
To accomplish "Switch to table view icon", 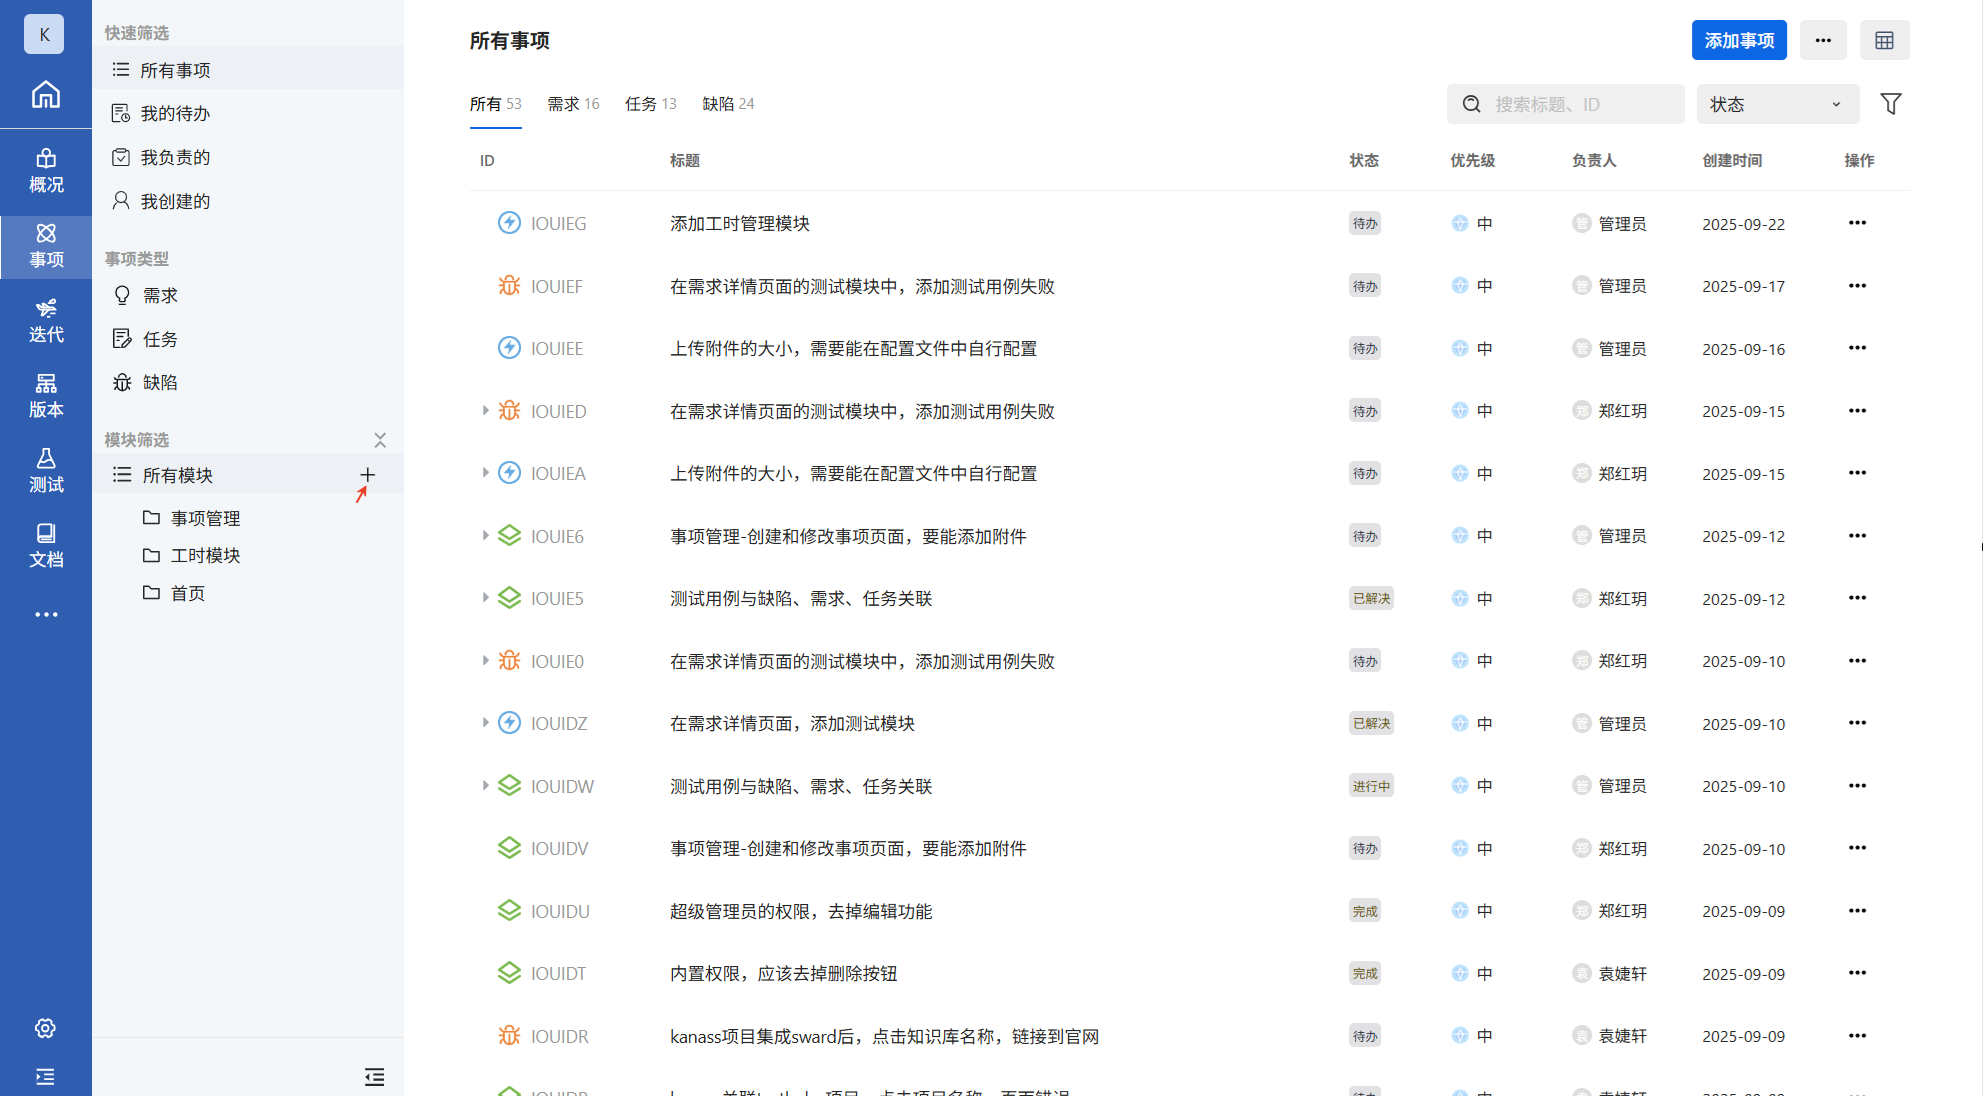I will coord(1884,41).
